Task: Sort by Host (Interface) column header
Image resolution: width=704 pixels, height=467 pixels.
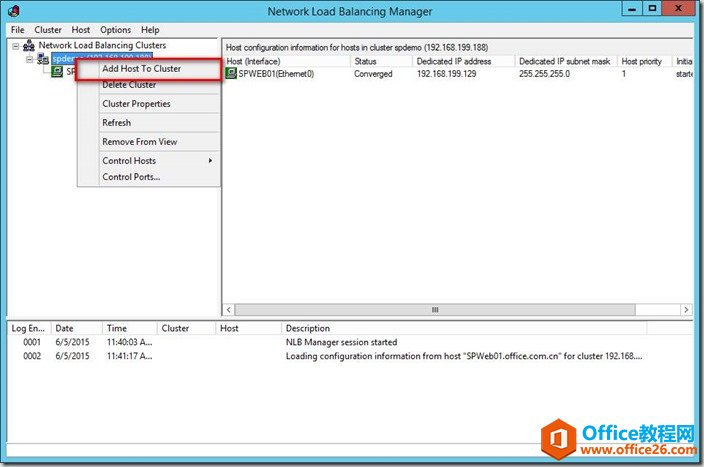Action: [286, 61]
